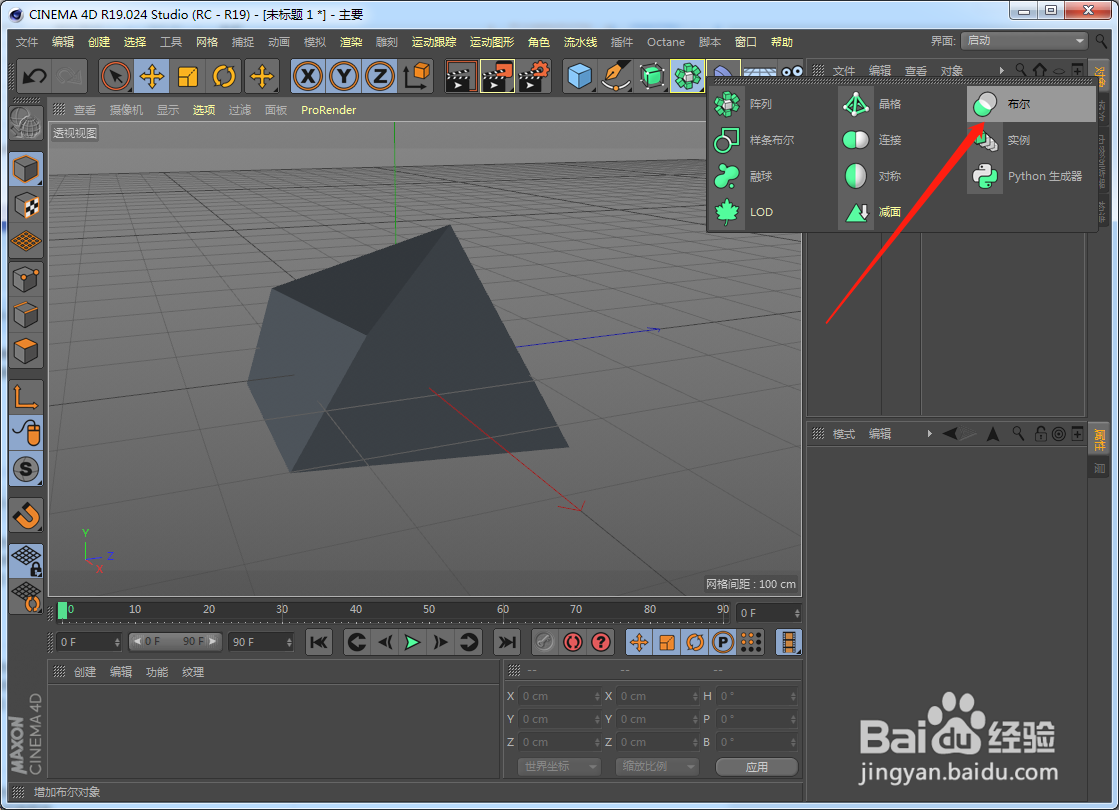Choose 对称 from the popup
Screen dimensions: 1119x810
901,176
